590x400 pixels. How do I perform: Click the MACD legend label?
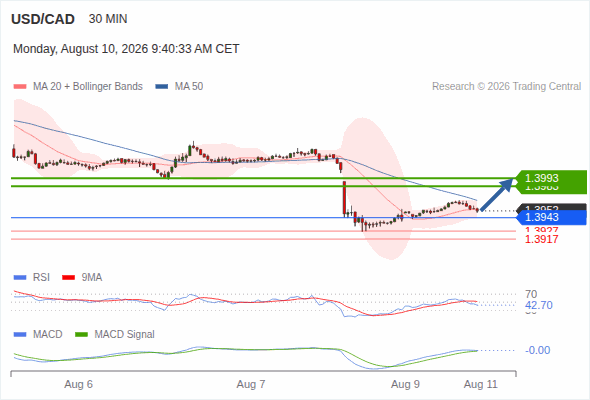[47, 335]
